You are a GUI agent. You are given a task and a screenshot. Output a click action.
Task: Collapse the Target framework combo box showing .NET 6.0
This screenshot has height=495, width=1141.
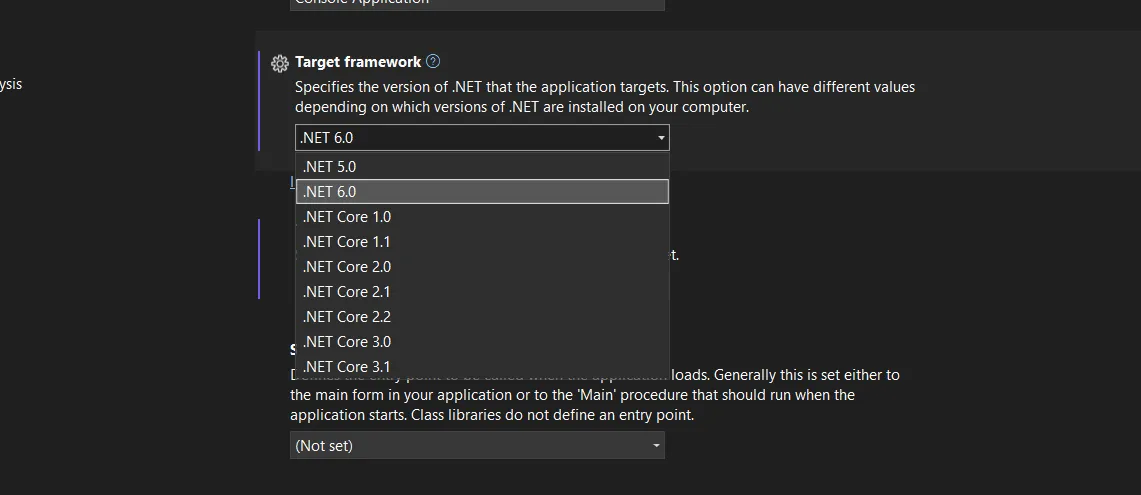pos(482,138)
